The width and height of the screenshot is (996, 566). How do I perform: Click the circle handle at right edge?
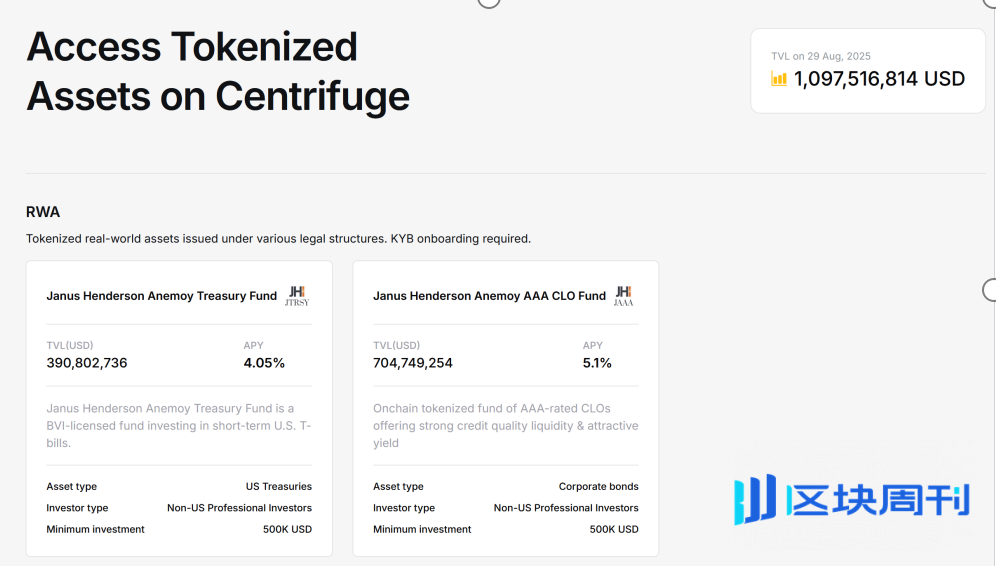(x=989, y=290)
